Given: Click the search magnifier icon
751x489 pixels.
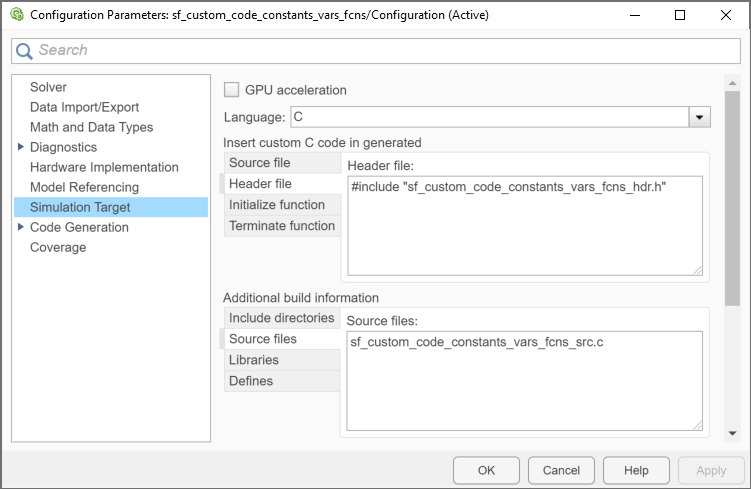Looking at the screenshot, I should click(x=24, y=51).
